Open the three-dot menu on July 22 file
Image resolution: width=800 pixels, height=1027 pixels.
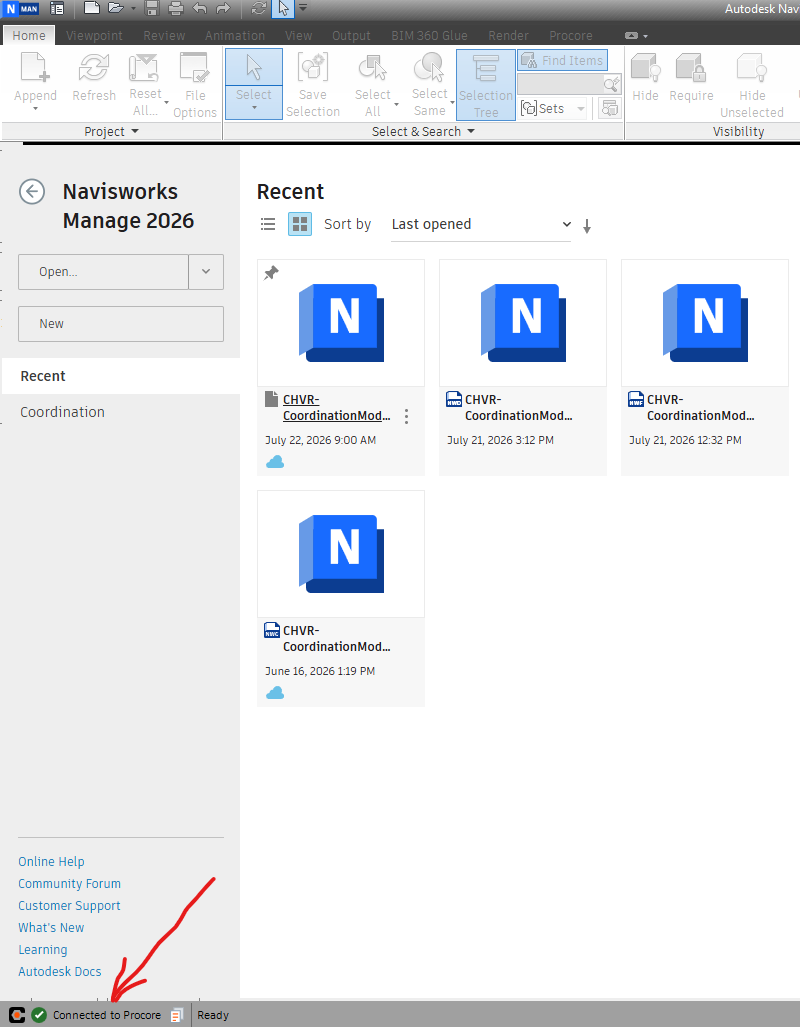407,417
